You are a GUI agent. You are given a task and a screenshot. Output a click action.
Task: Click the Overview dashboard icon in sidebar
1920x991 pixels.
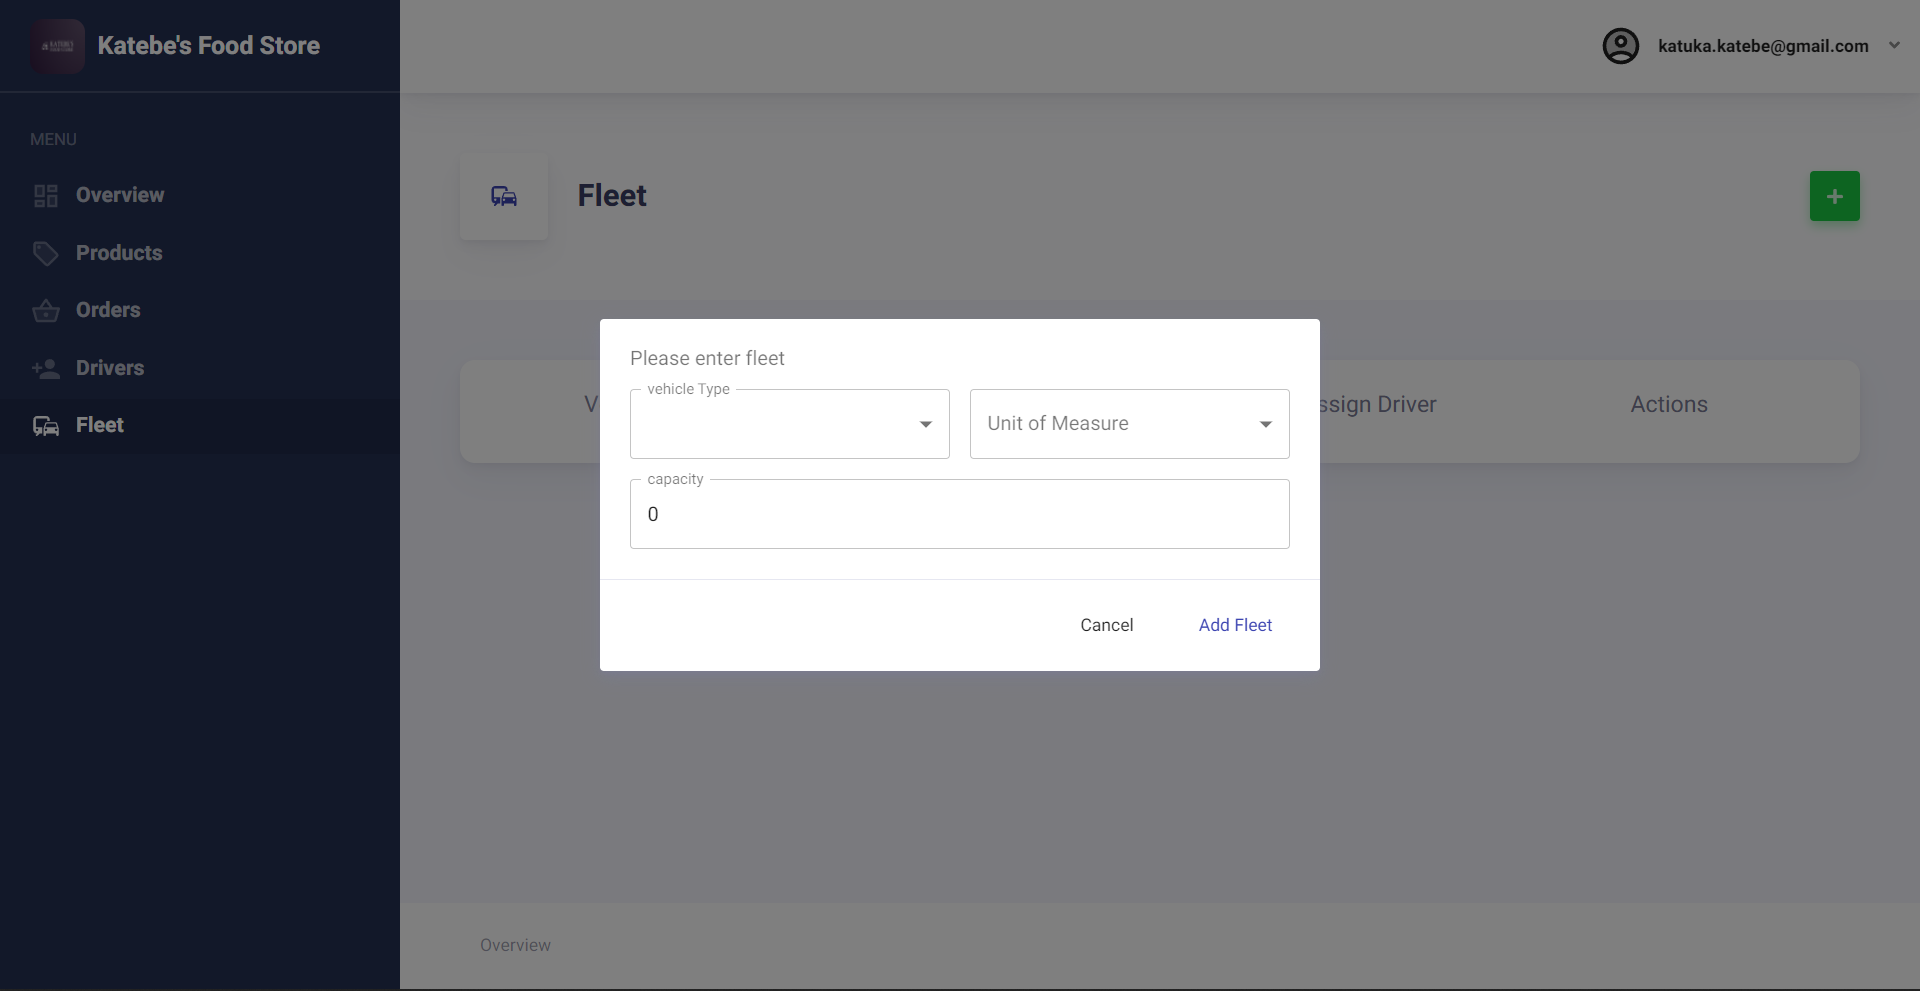(x=46, y=196)
